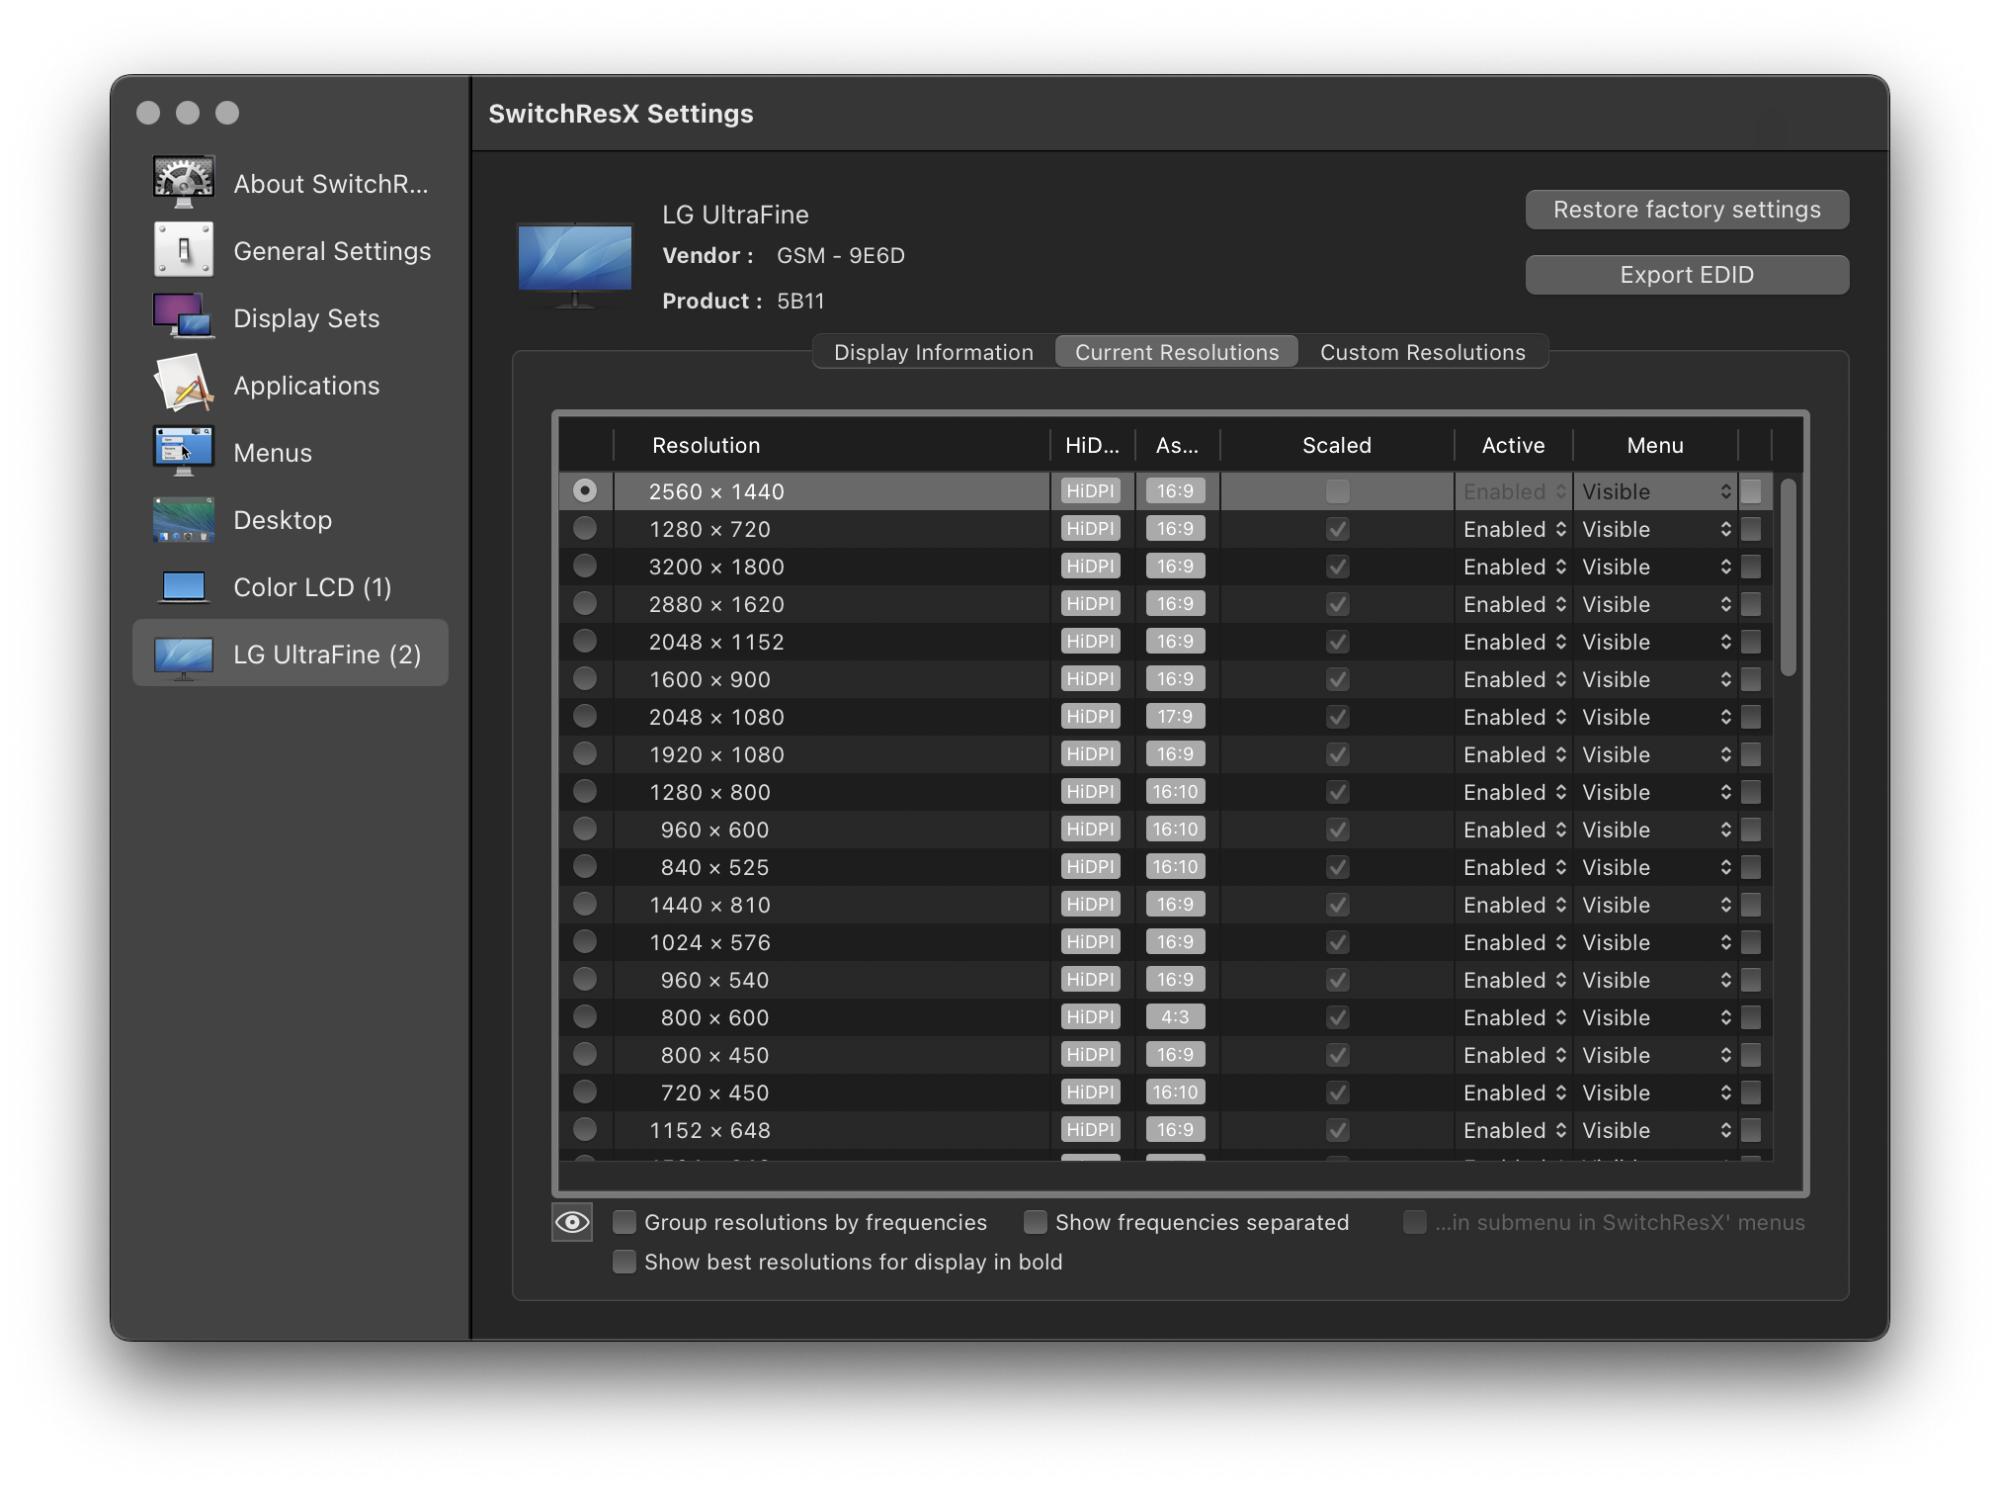Click the Active column header
The image size is (2000, 1487).
[1513, 445]
